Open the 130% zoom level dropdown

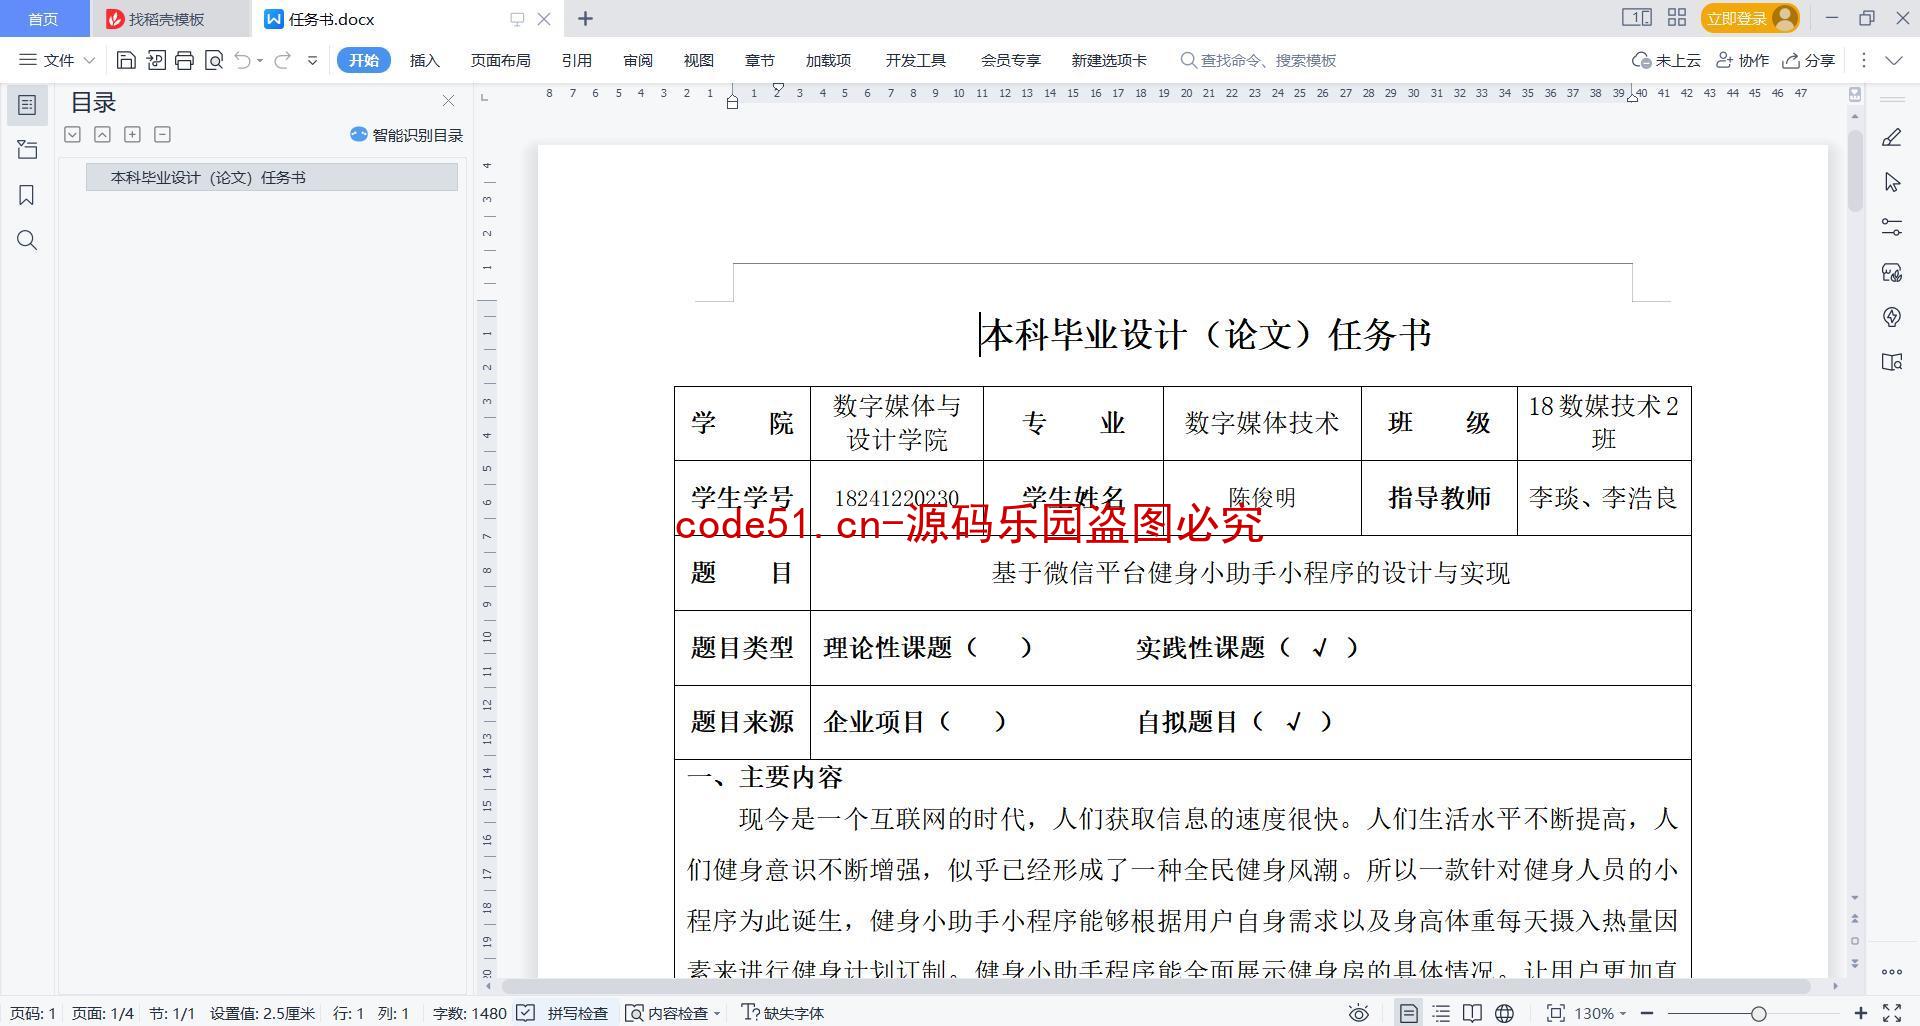[1601, 1013]
